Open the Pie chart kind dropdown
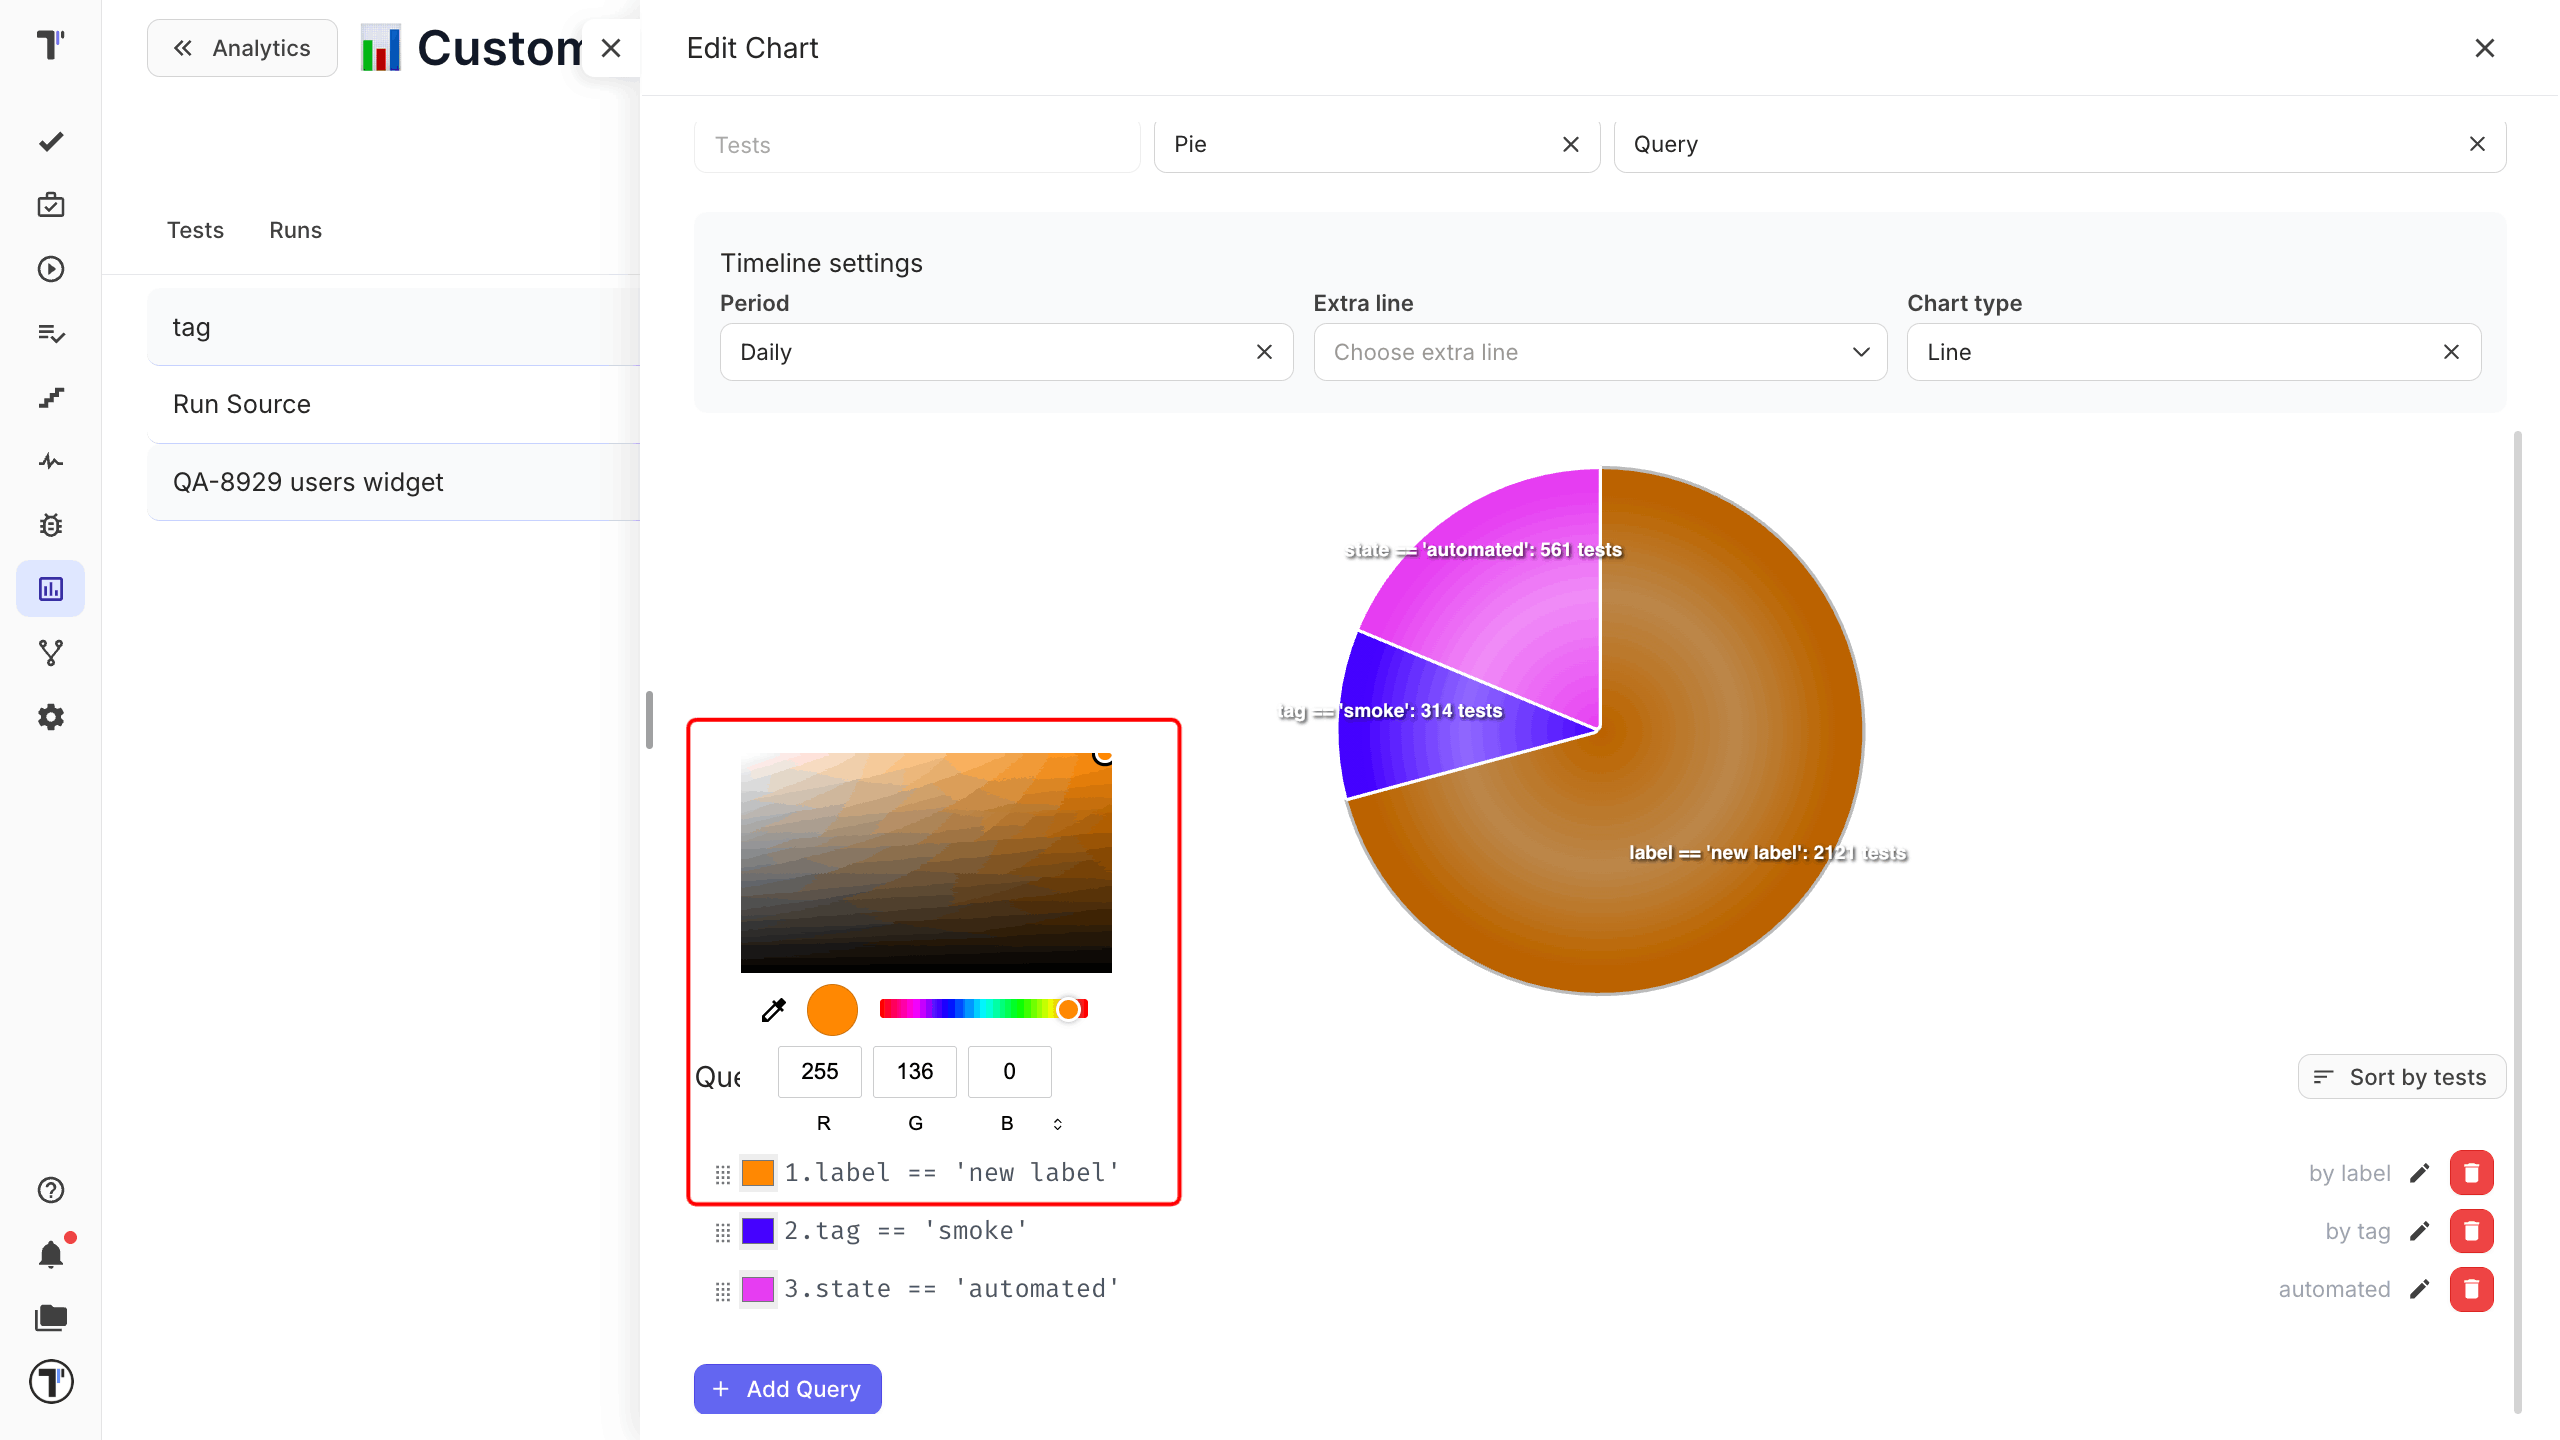This screenshot has height=1440, width=2560. click(x=1377, y=145)
